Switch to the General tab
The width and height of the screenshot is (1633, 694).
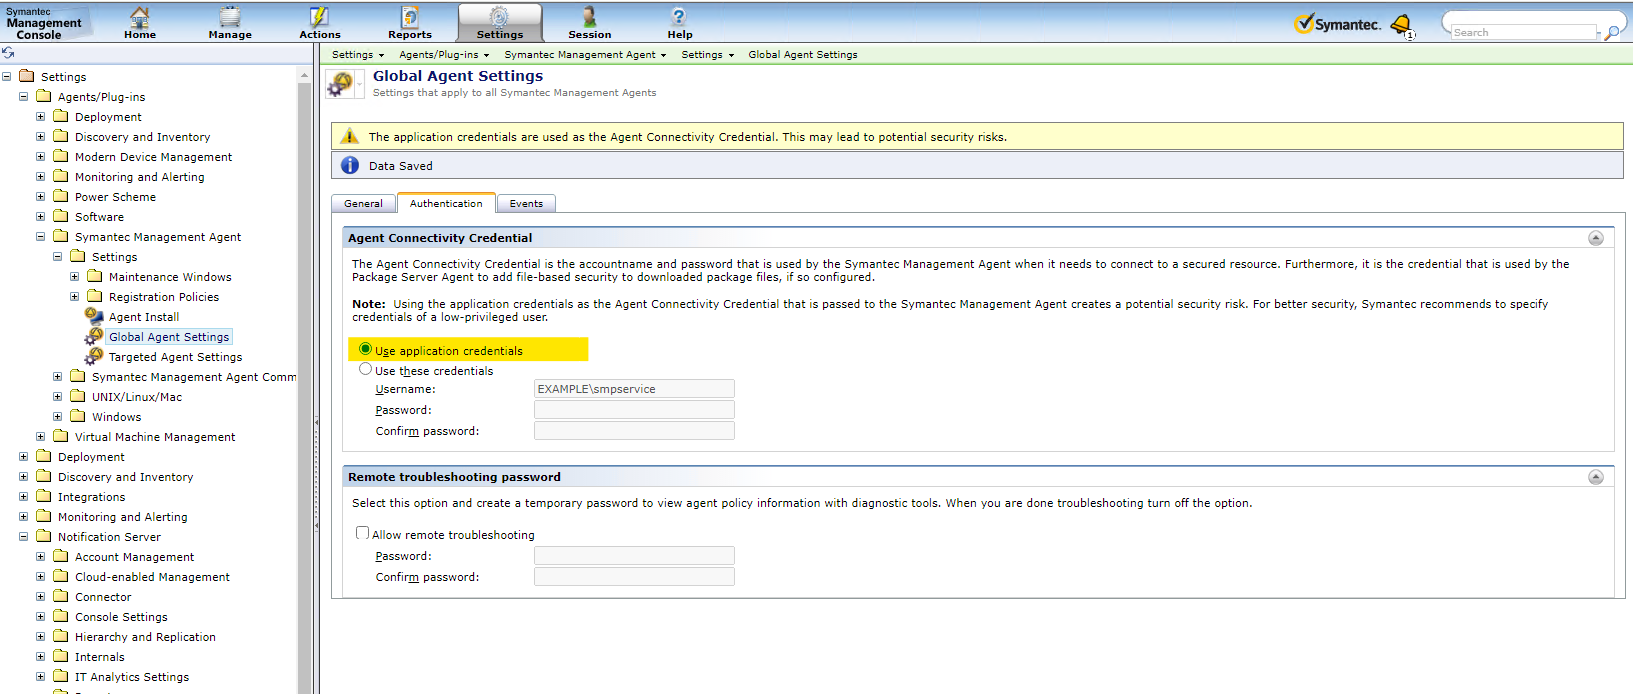pos(363,203)
